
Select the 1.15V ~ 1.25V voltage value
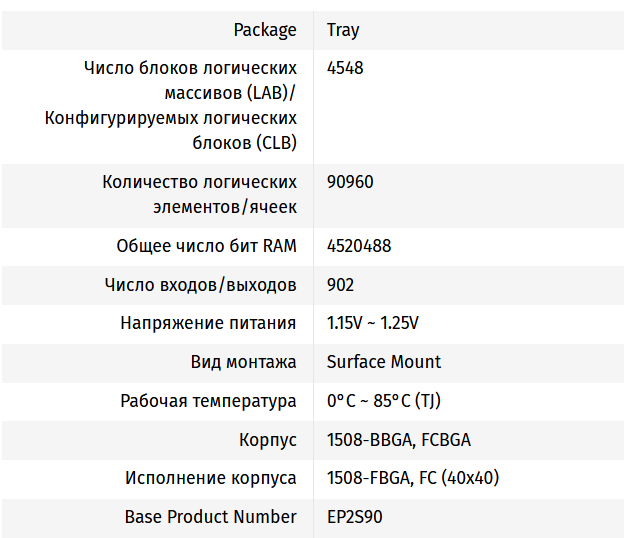click(x=372, y=323)
